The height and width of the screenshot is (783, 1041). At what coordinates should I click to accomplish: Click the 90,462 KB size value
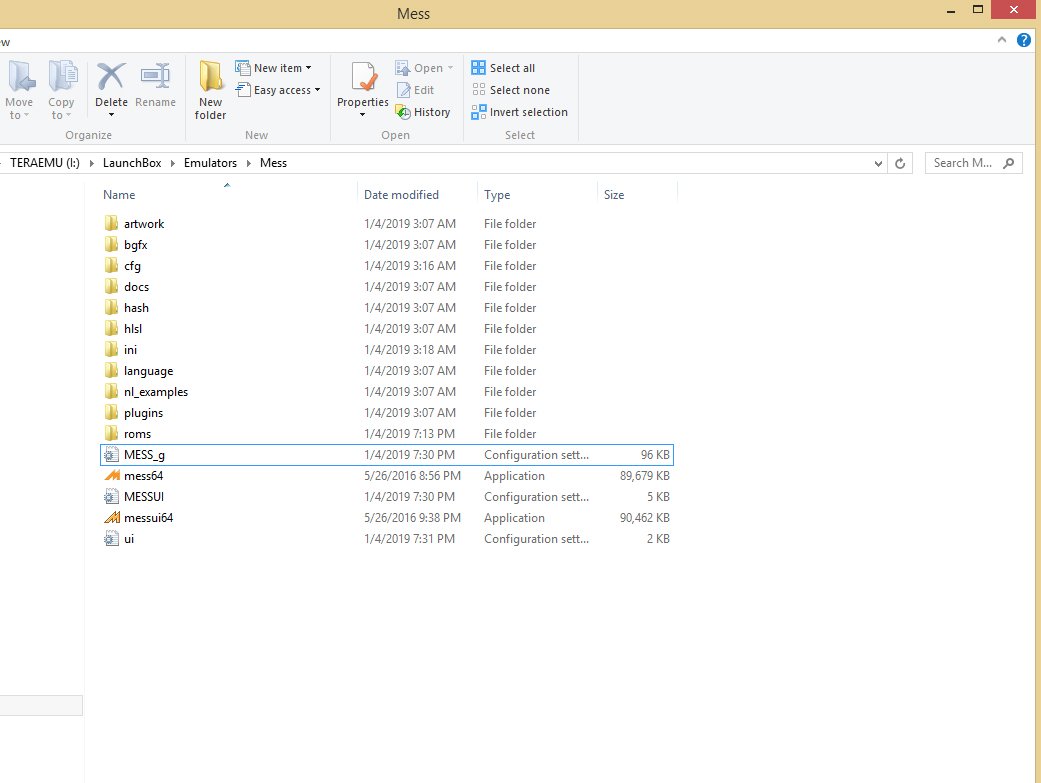[645, 517]
